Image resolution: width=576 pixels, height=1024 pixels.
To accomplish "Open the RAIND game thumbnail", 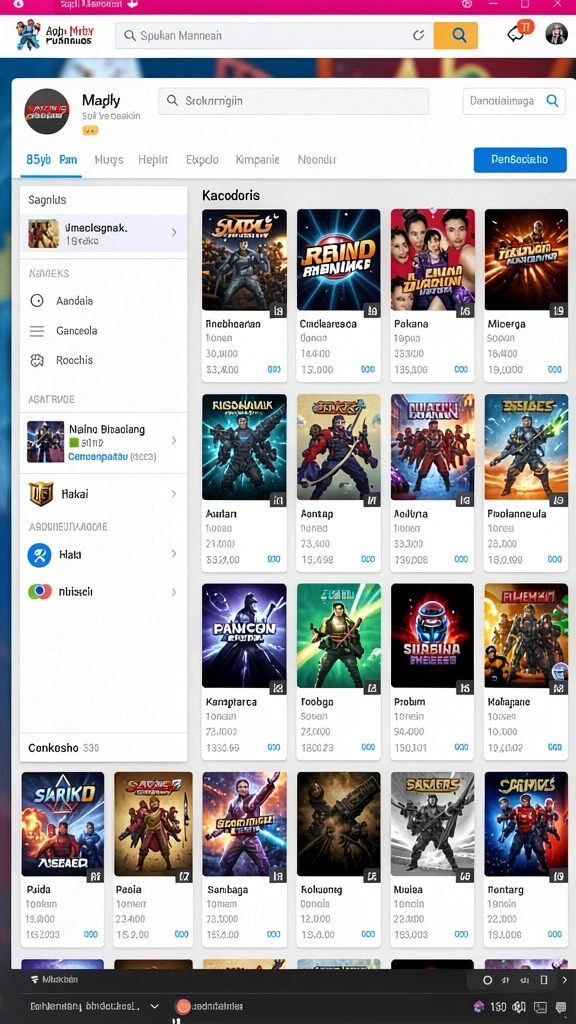I will tap(338, 259).
